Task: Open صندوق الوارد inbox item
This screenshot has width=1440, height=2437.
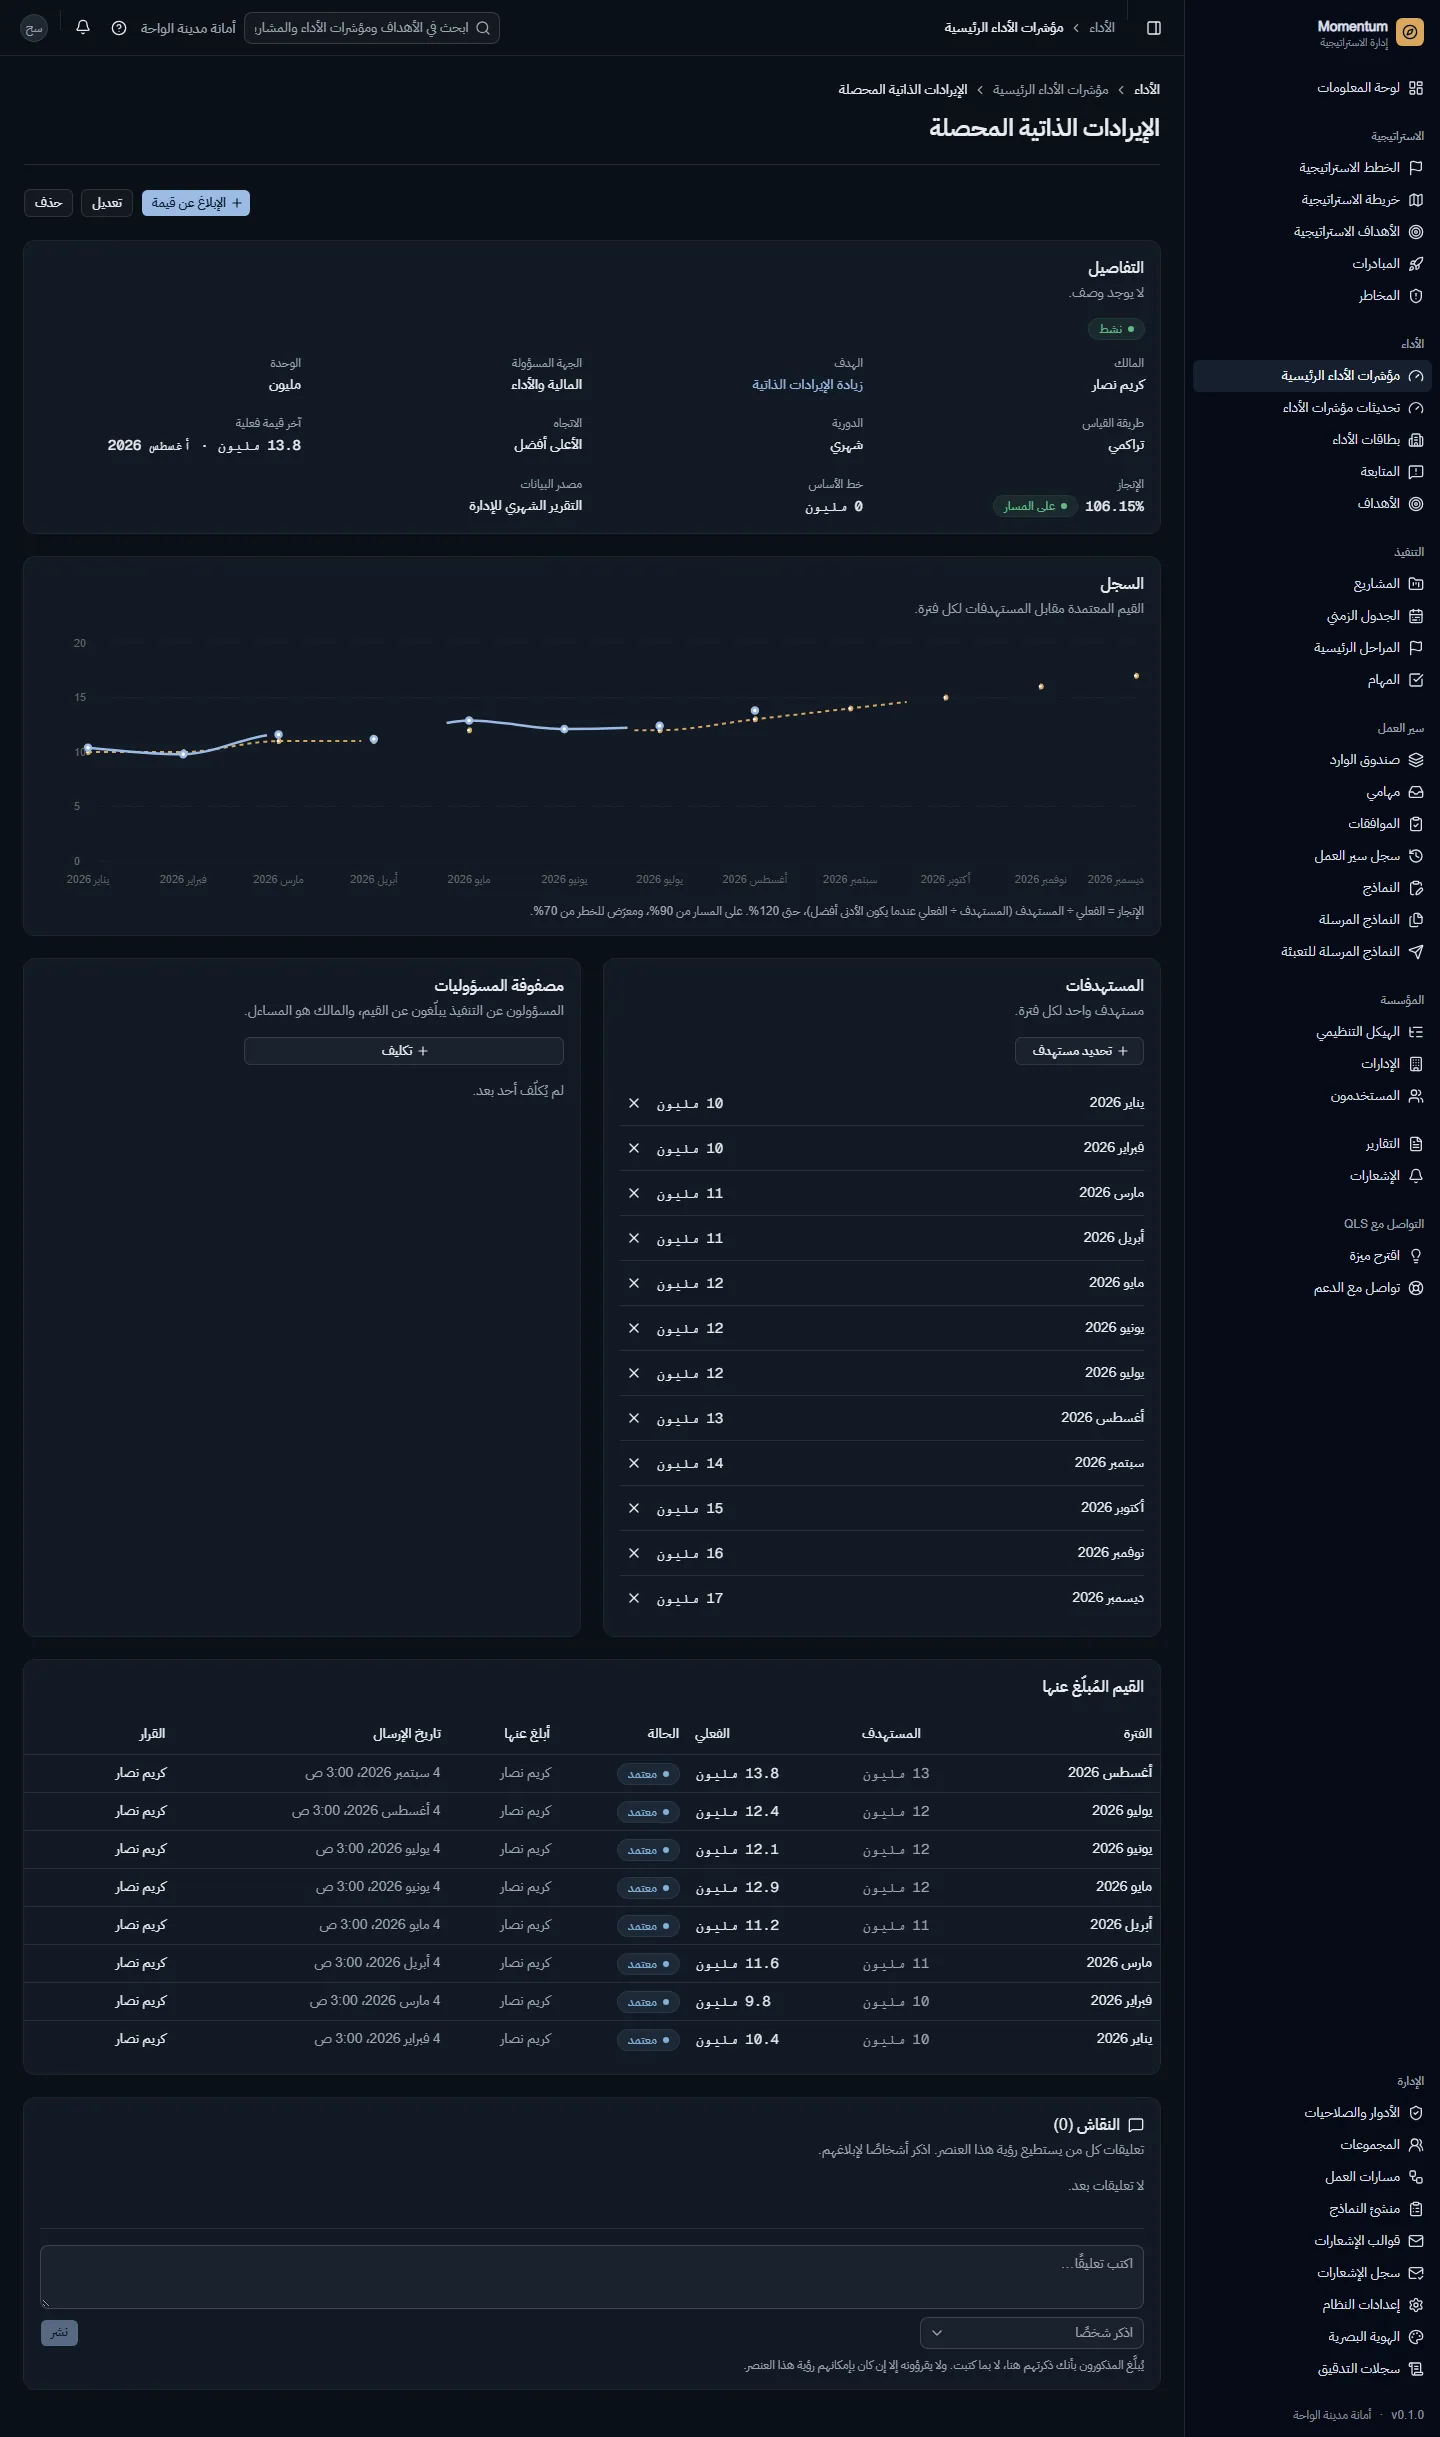Action: tap(1312, 760)
